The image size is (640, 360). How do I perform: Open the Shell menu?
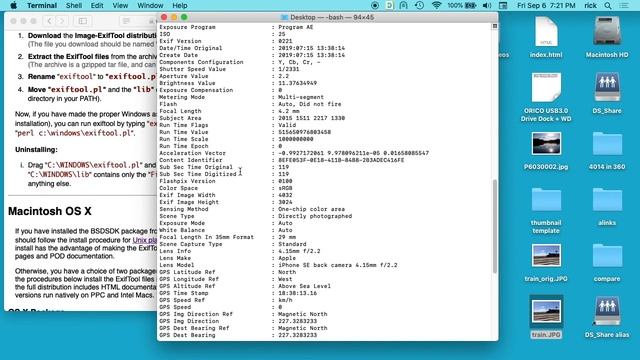point(74,5)
